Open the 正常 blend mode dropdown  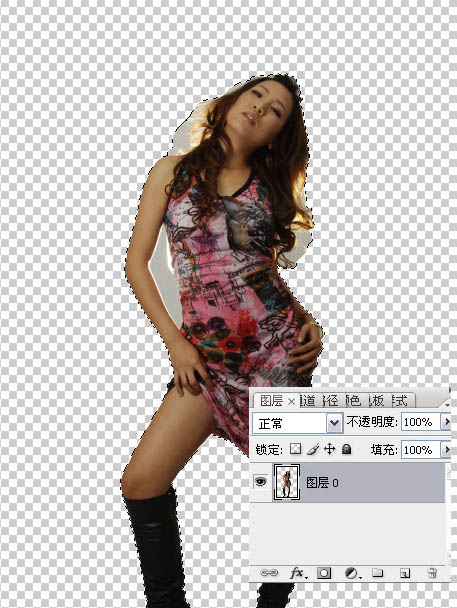tap(297, 423)
